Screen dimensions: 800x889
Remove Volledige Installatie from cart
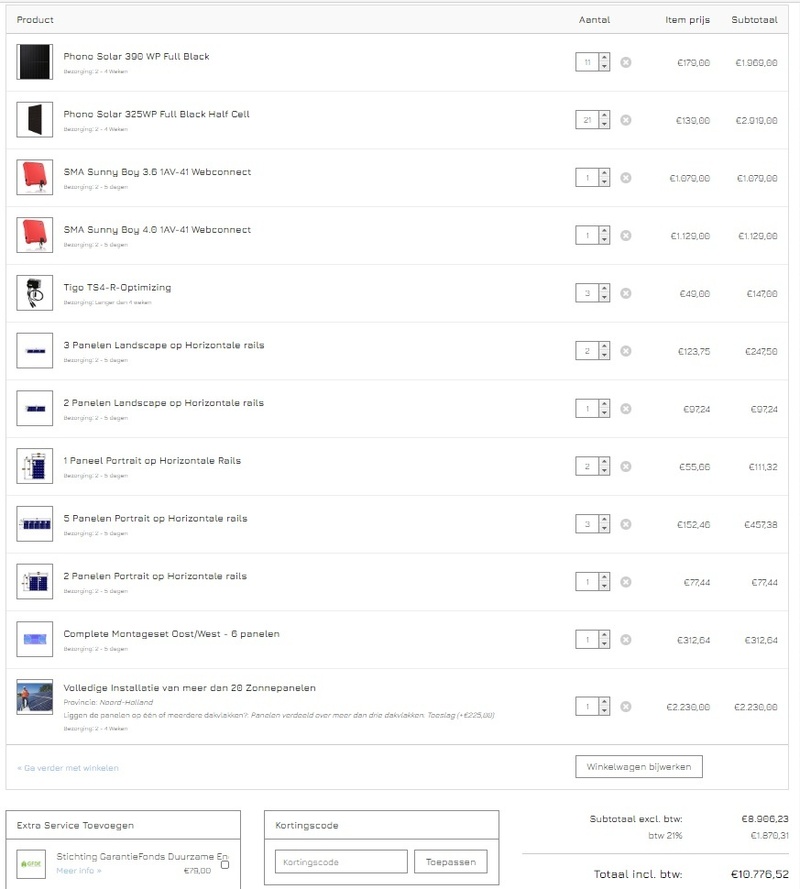coord(626,707)
